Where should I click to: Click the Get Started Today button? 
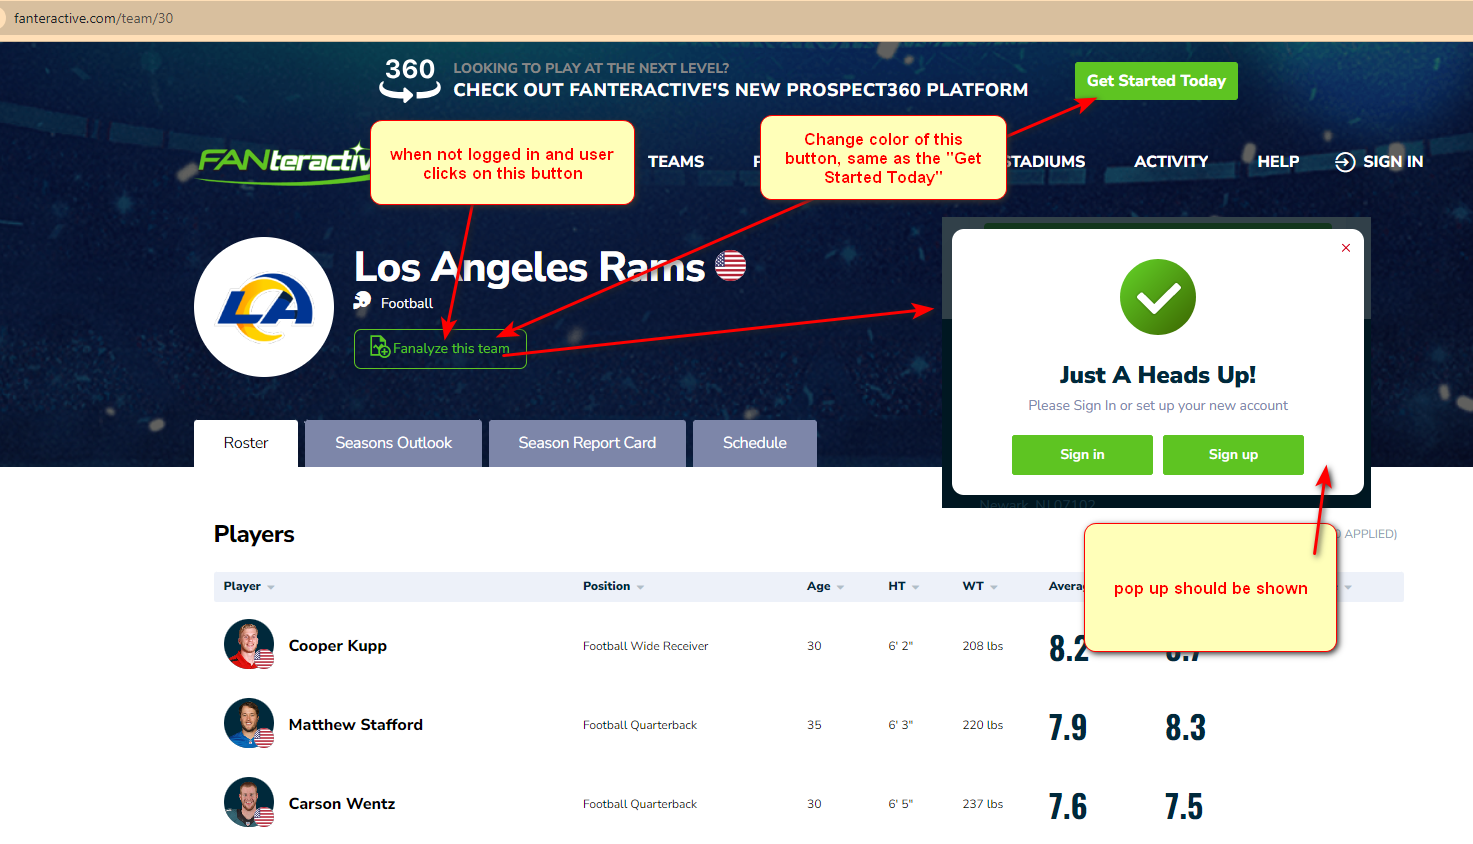1156,81
